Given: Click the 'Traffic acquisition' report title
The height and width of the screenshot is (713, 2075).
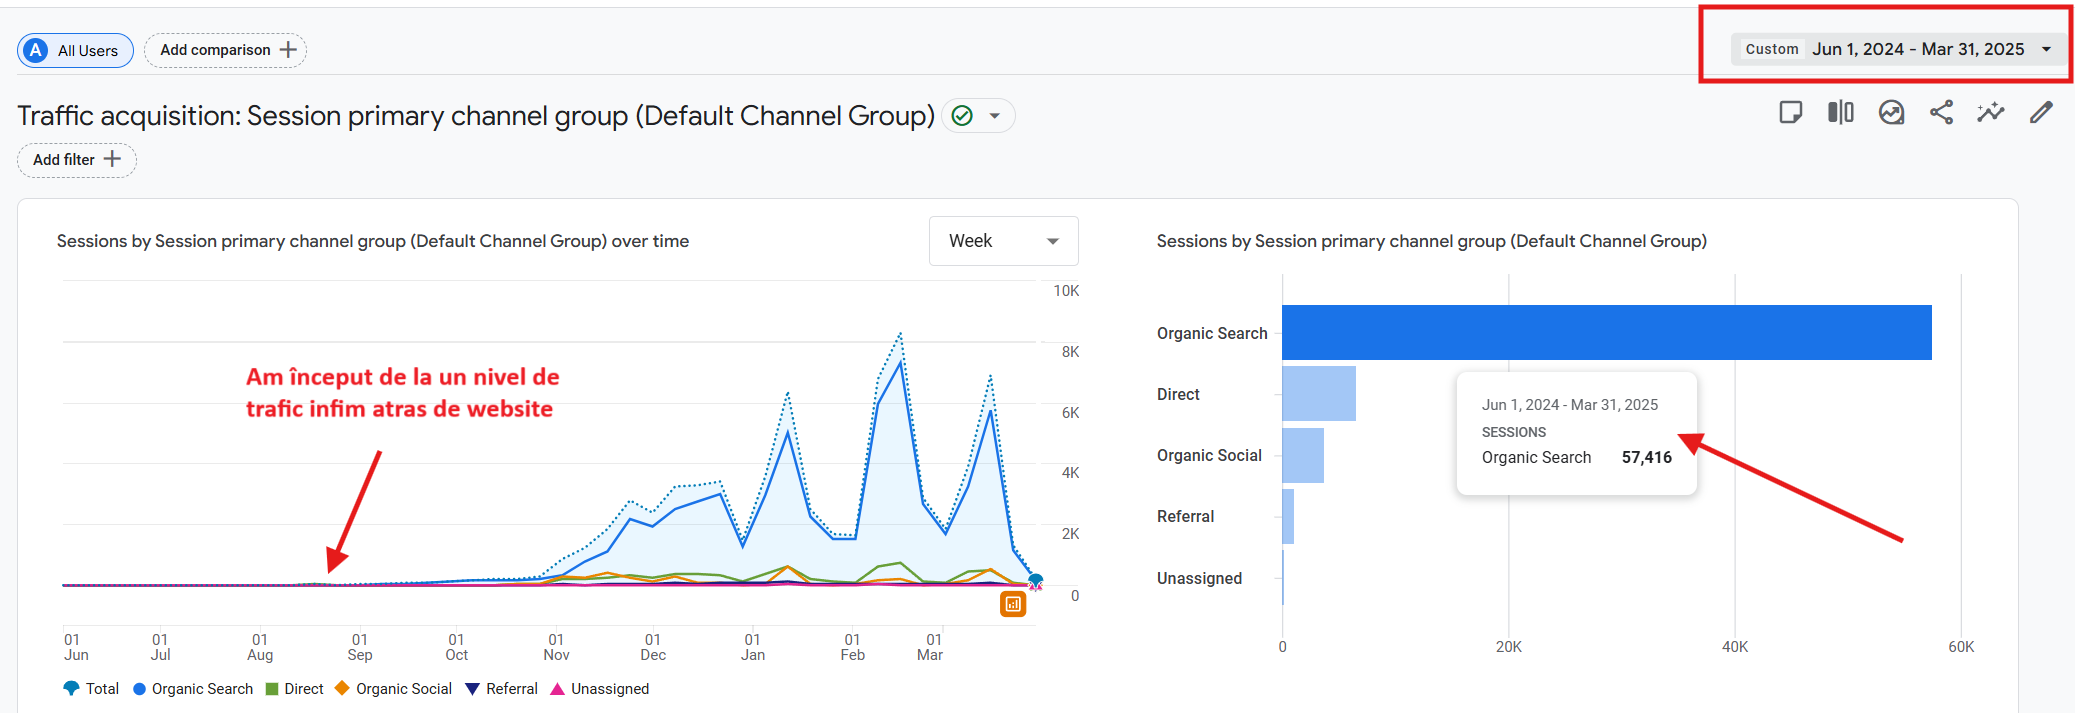Looking at the screenshot, I should tap(476, 116).
